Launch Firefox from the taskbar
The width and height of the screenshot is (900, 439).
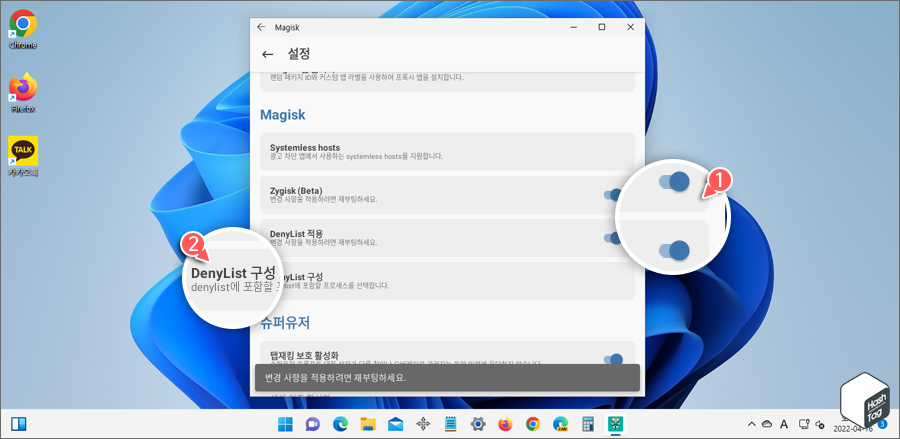505,424
